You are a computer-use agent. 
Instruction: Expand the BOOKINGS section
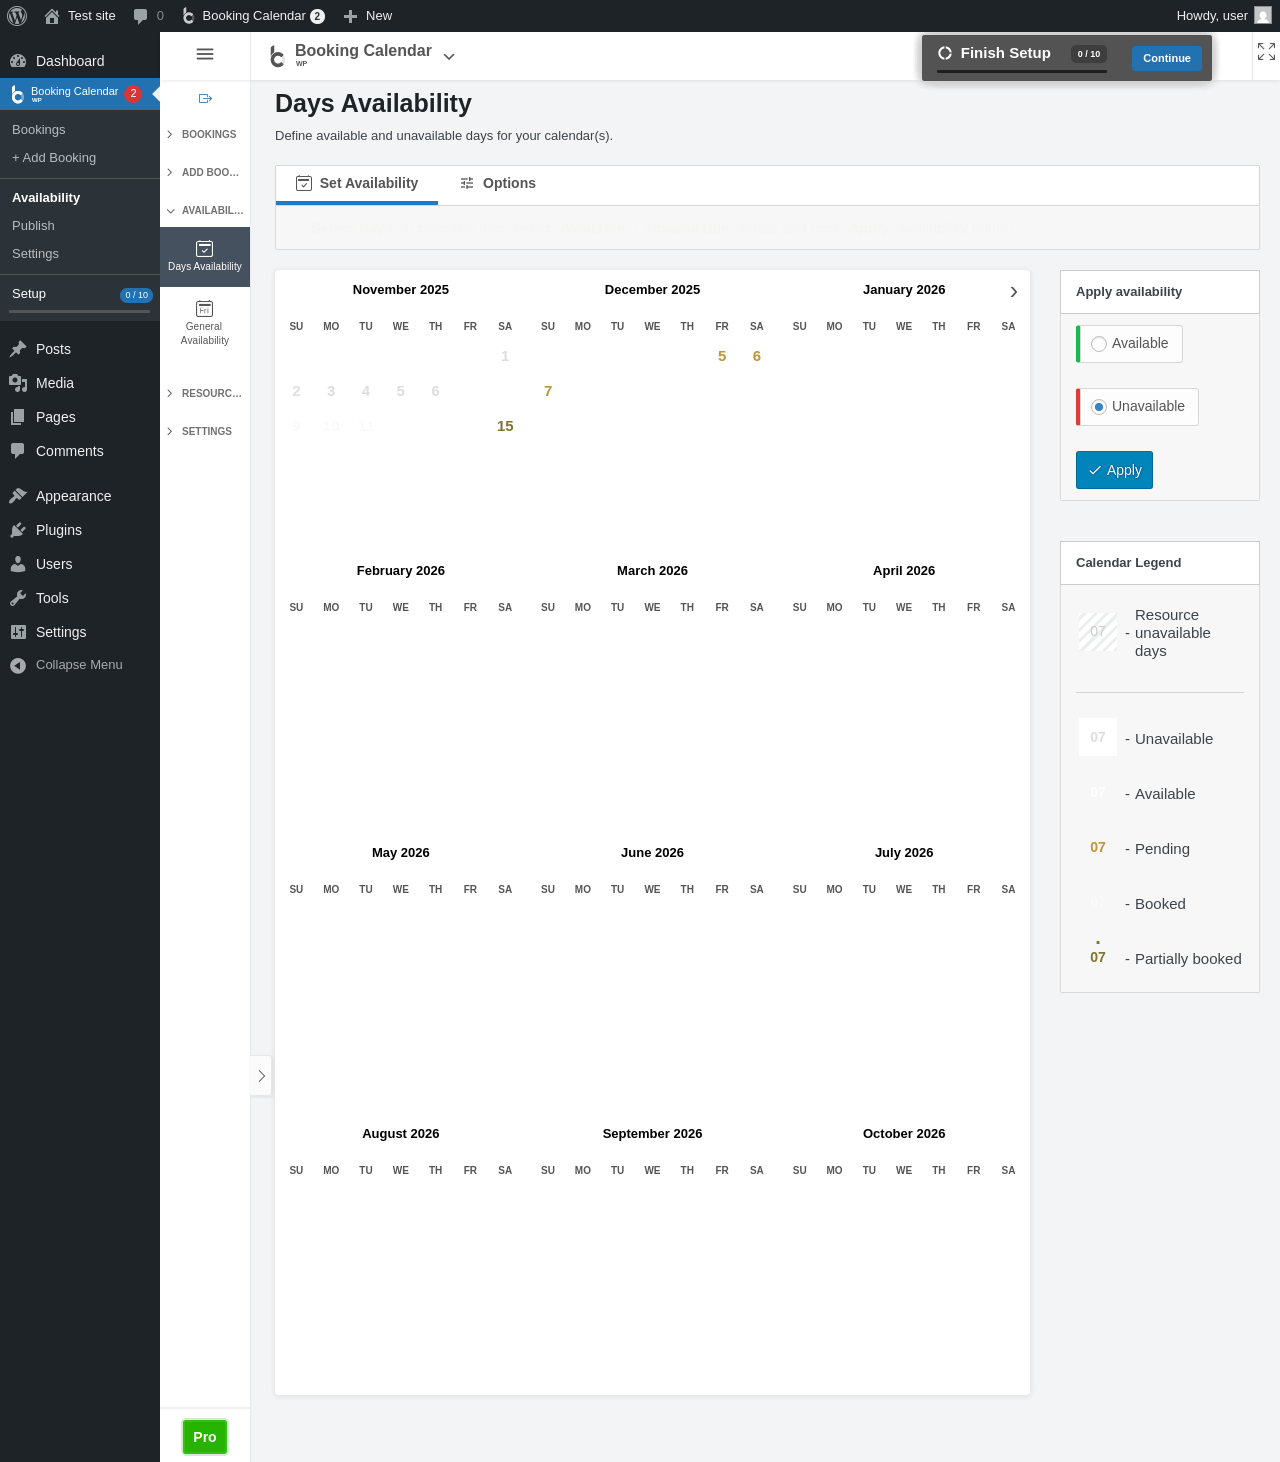(205, 134)
